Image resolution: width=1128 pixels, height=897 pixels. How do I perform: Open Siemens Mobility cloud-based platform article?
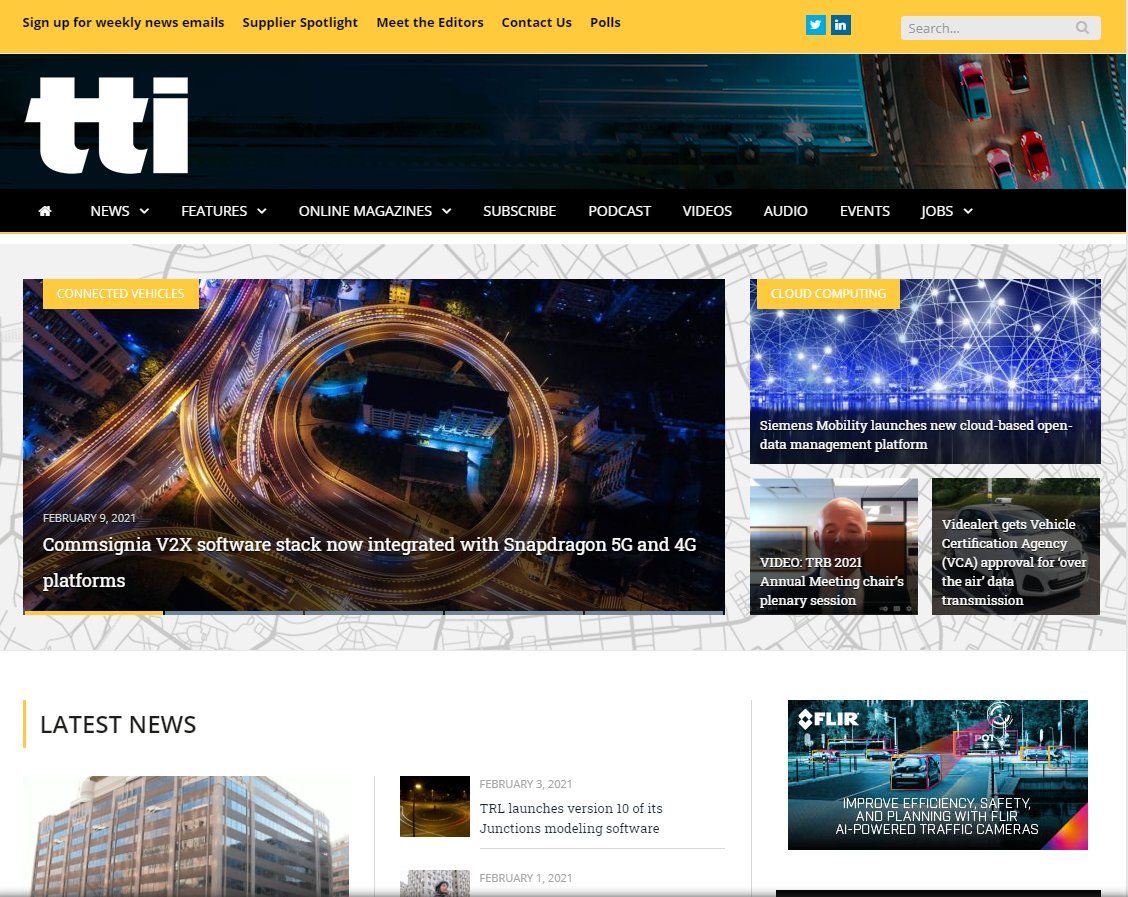[x=916, y=434]
